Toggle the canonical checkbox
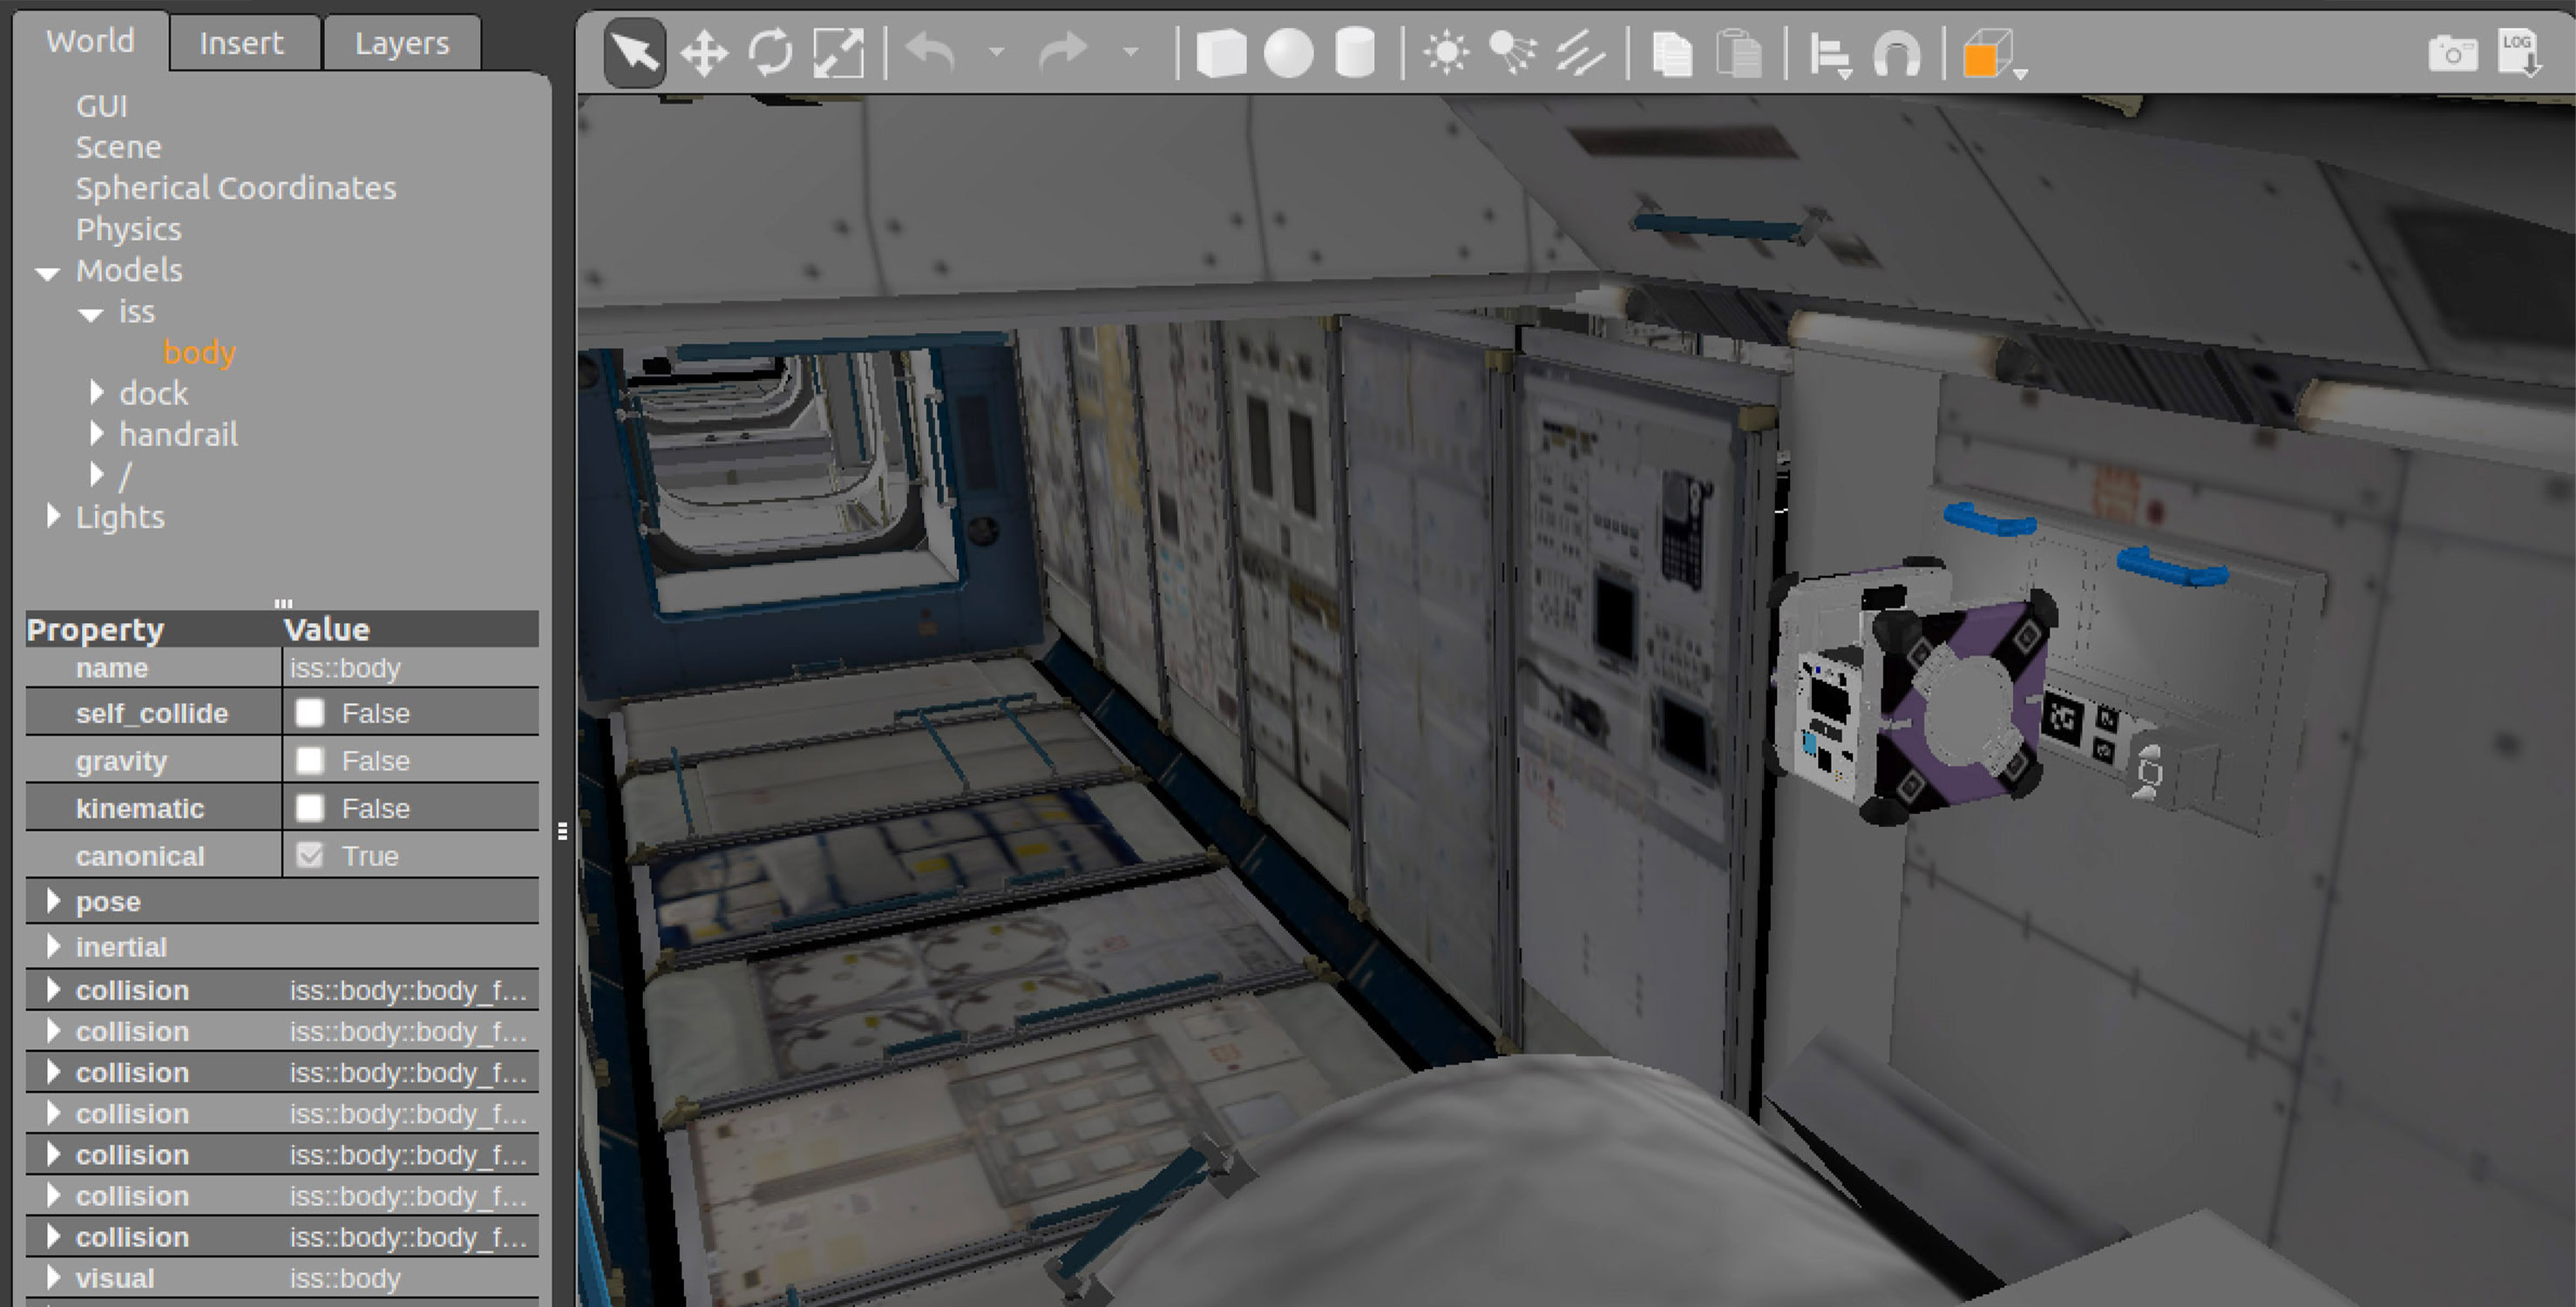The width and height of the screenshot is (2576, 1307). [x=310, y=855]
